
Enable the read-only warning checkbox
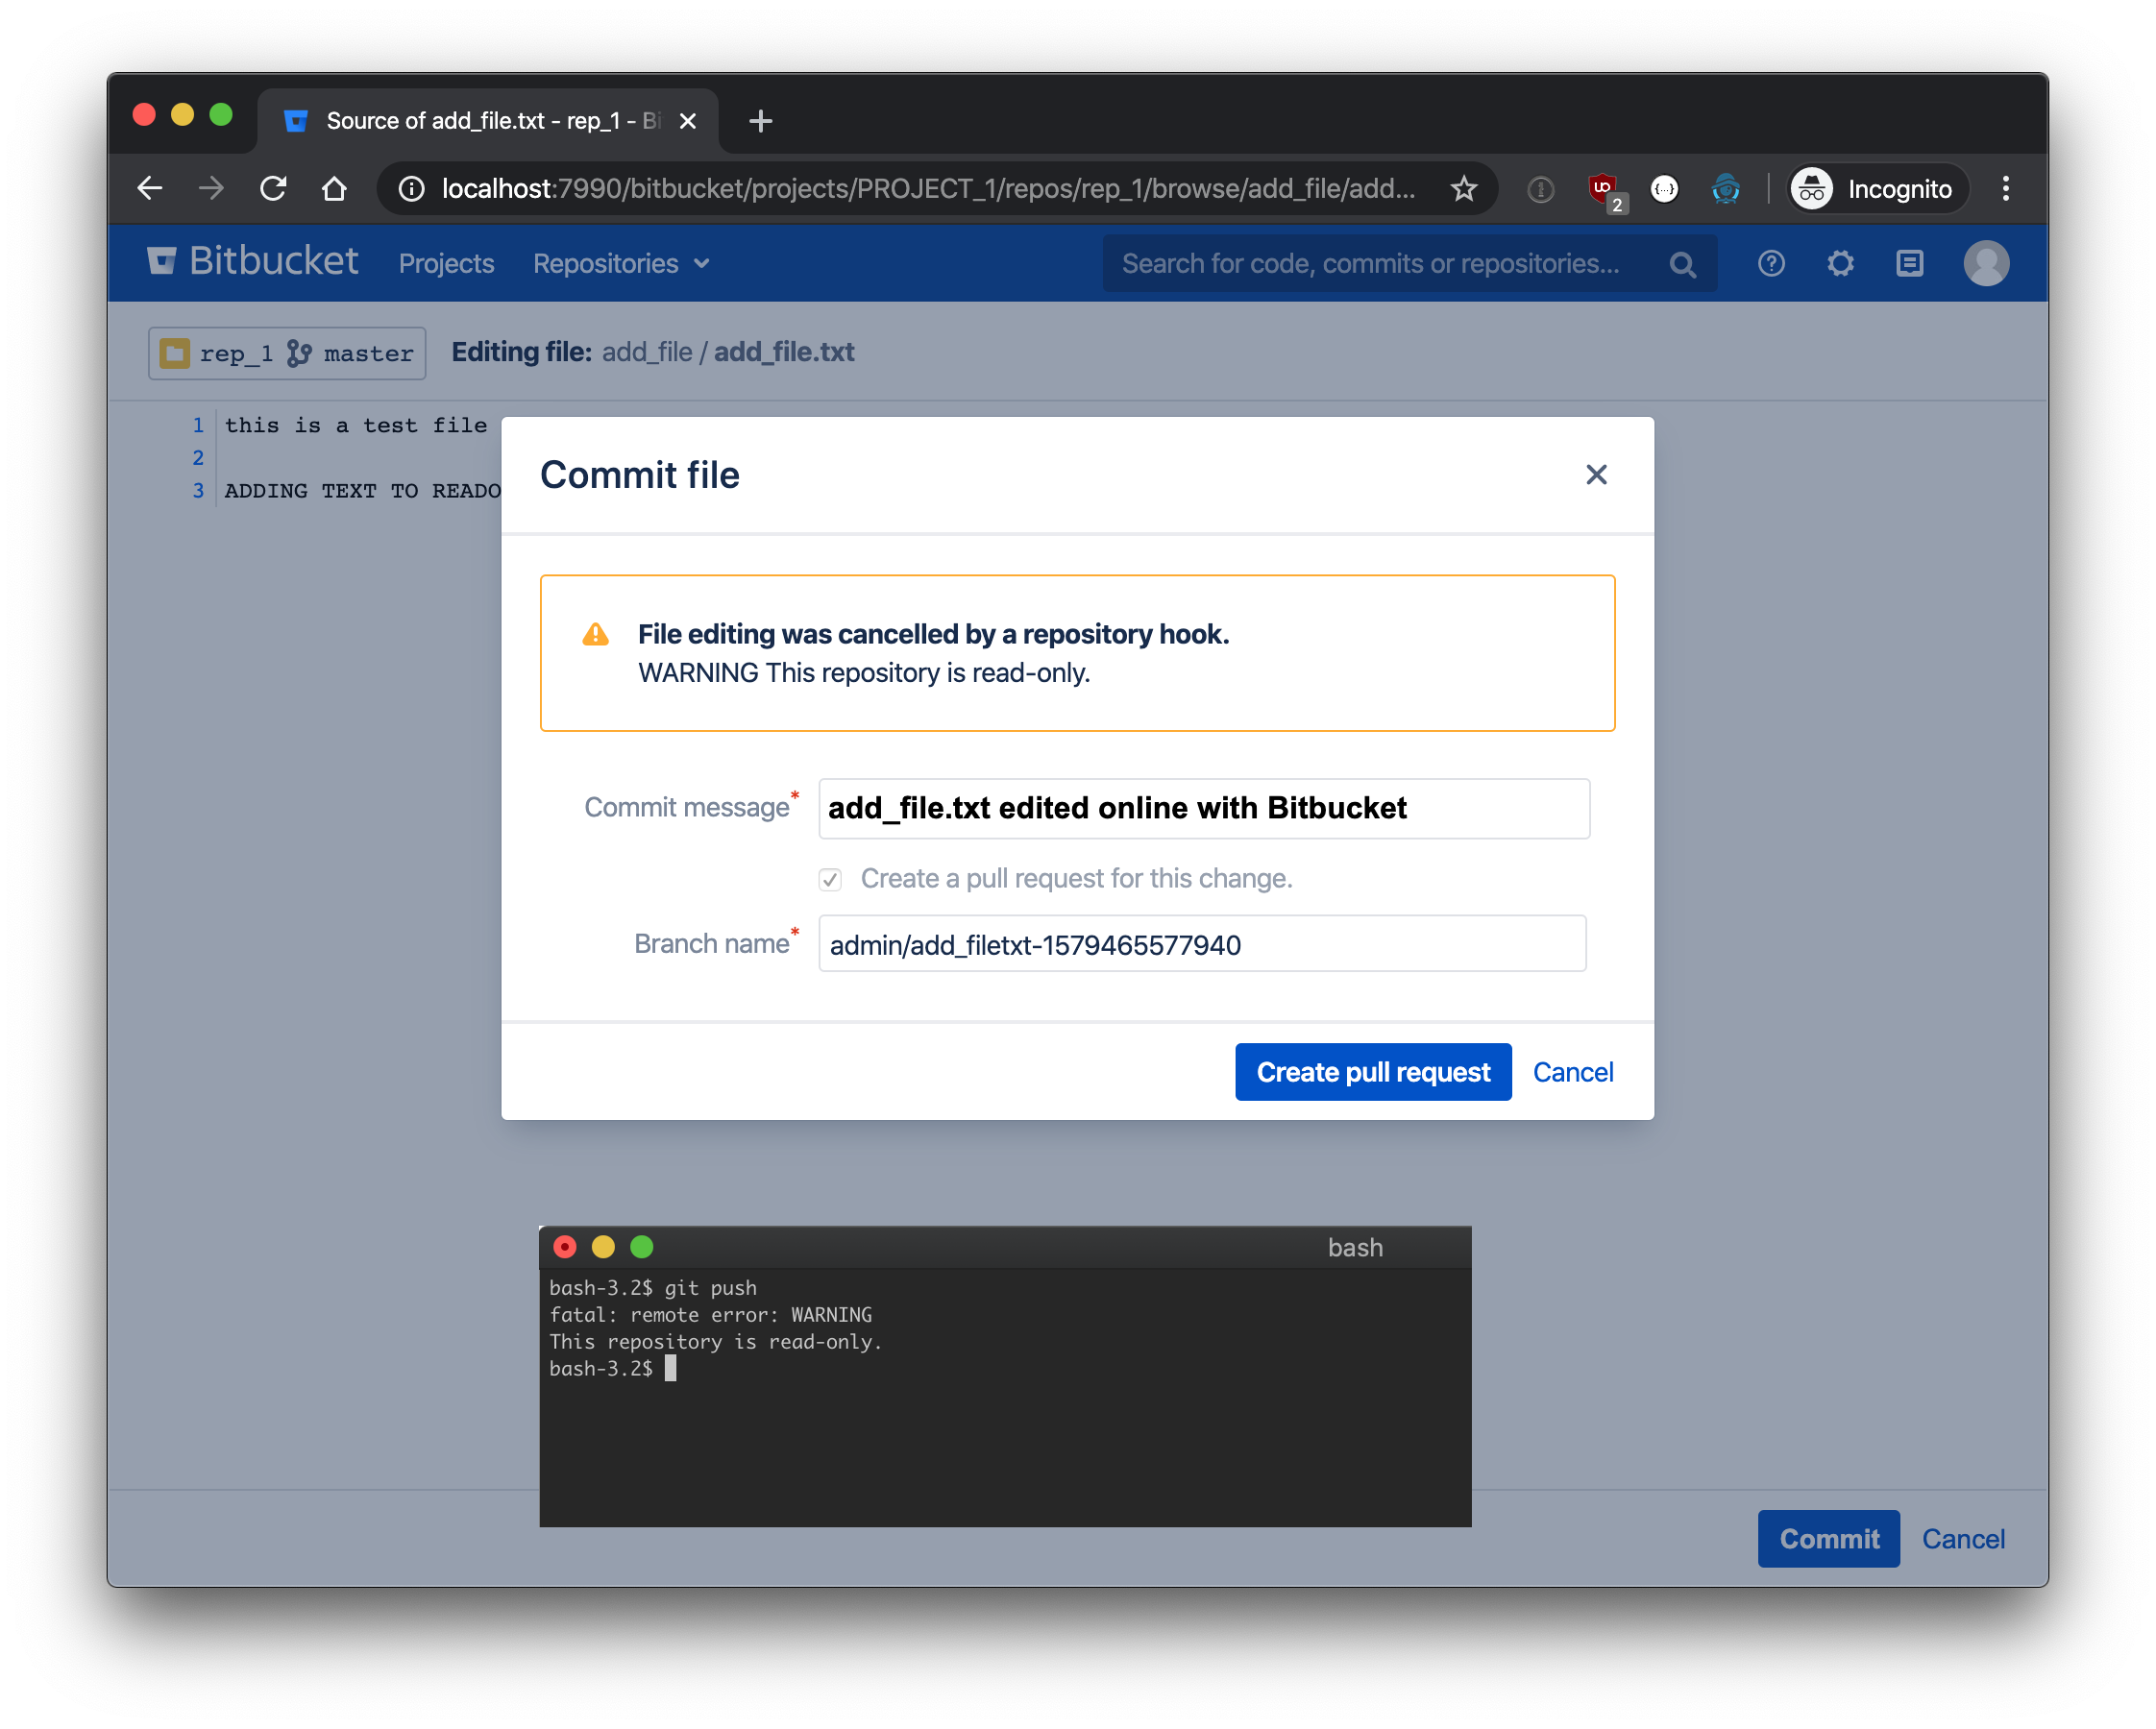pos(829,879)
